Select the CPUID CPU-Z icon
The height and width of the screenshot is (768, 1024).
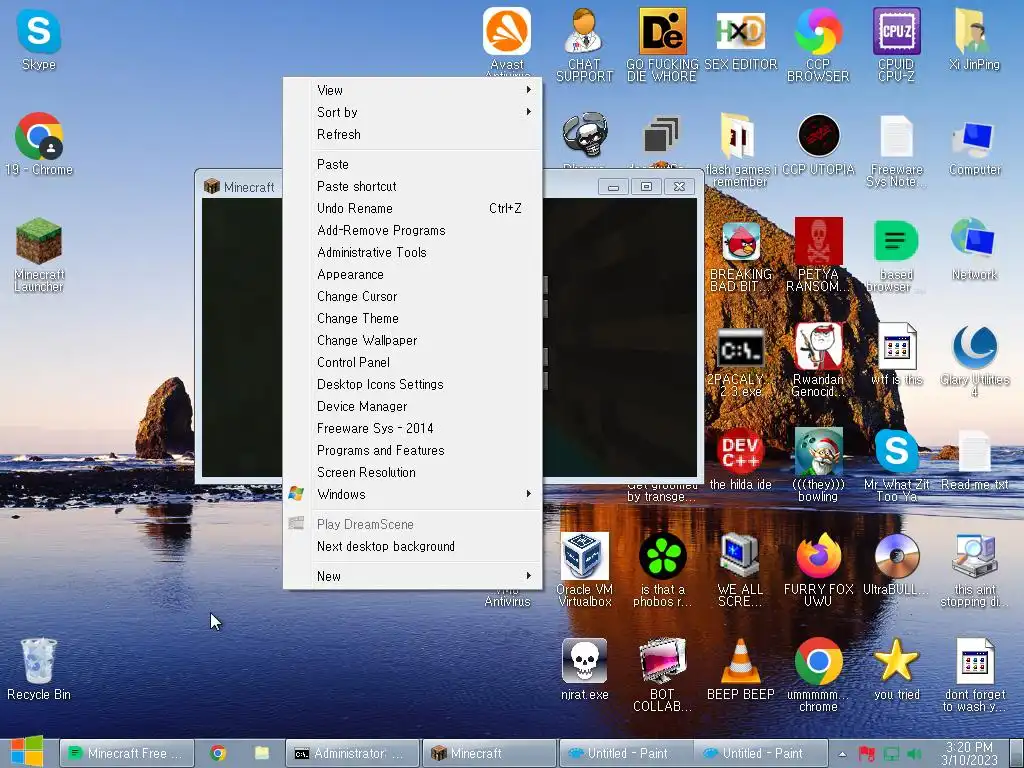coord(896,44)
